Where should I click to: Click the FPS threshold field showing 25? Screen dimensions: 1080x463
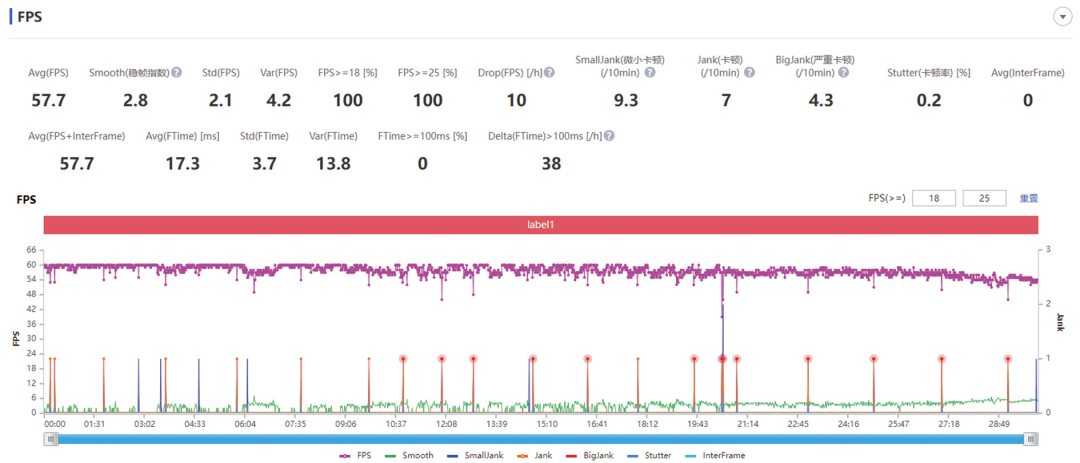pyautogui.click(x=984, y=198)
